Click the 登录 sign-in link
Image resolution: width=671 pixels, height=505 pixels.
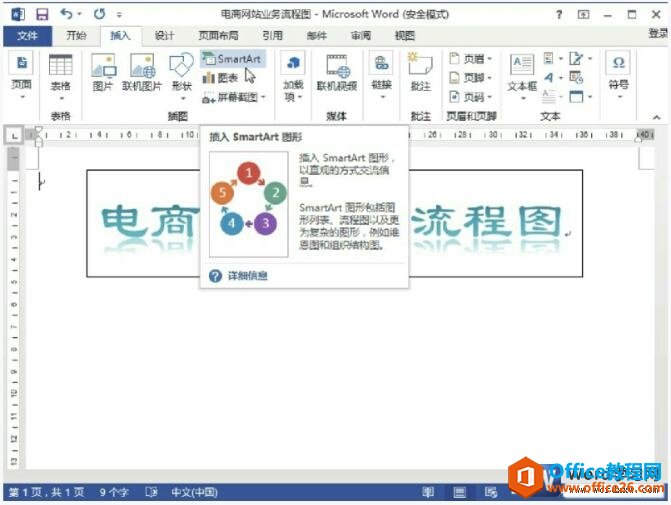pos(658,33)
